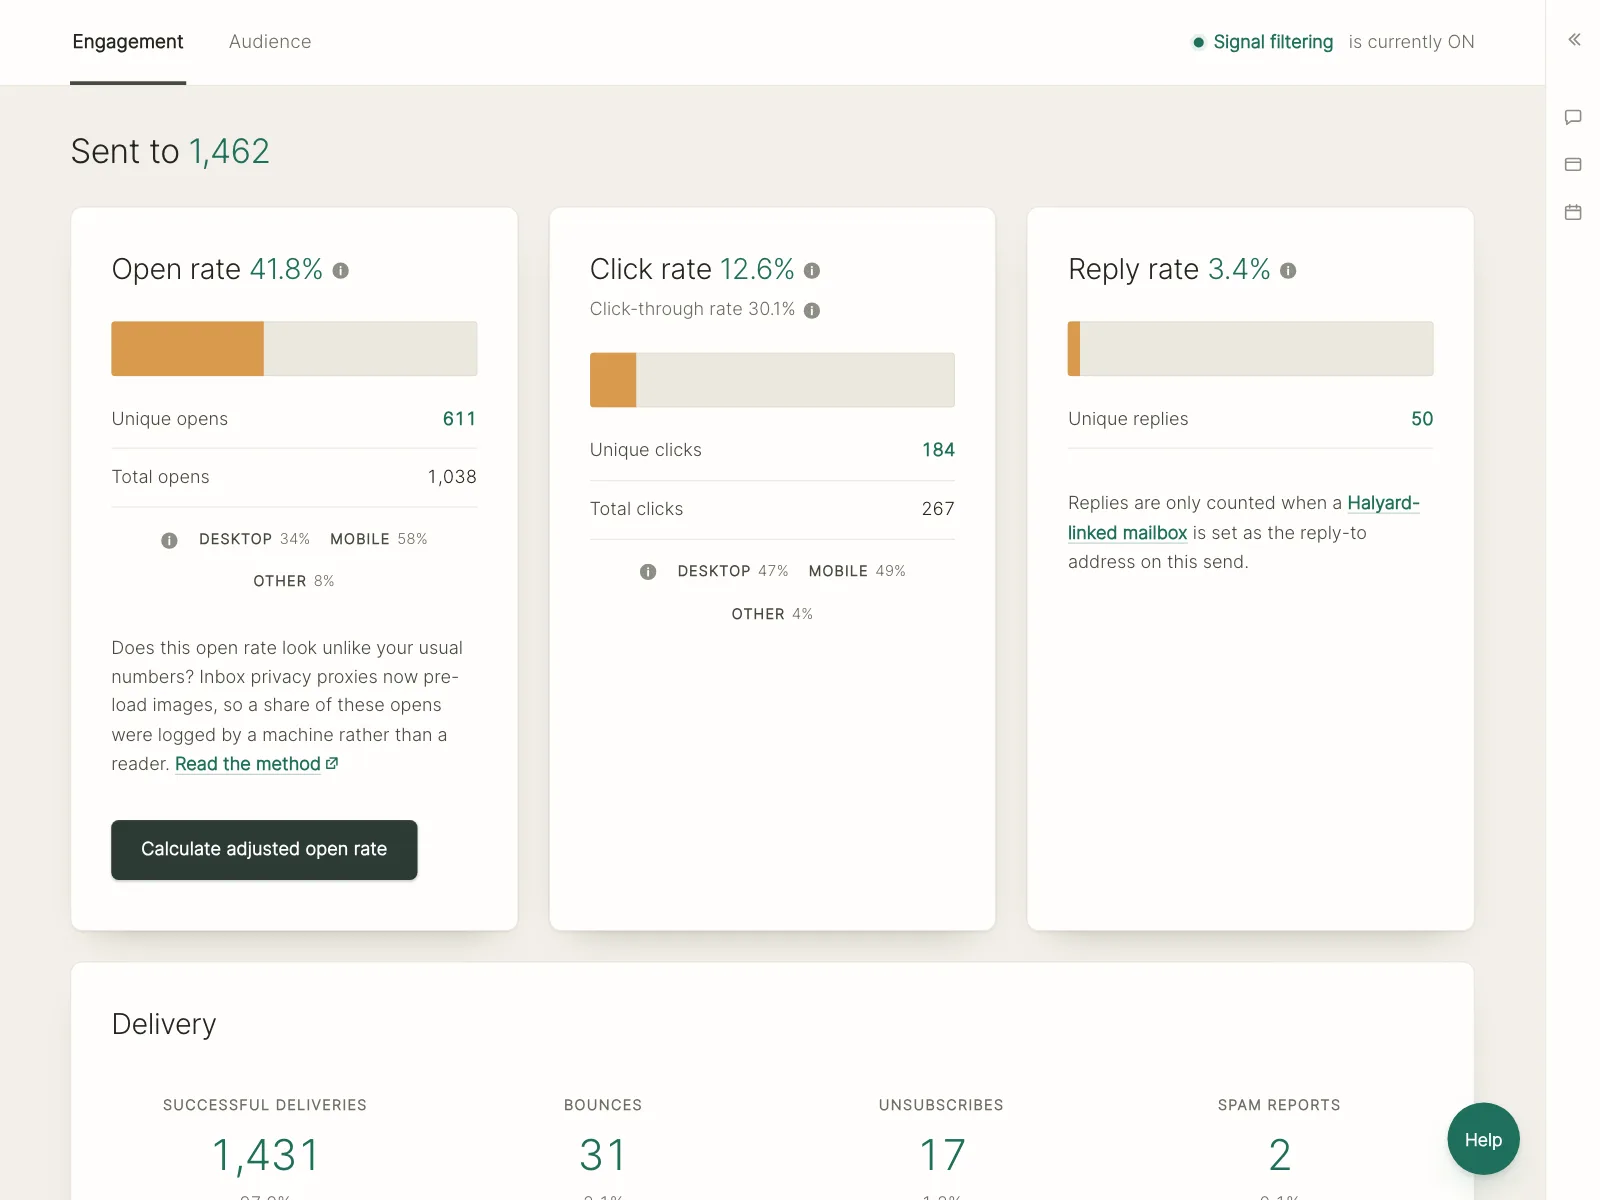Image resolution: width=1600 pixels, height=1200 pixels.
Task: Click the info icon beside Reply rate
Action: pyautogui.click(x=1288, y=271)
